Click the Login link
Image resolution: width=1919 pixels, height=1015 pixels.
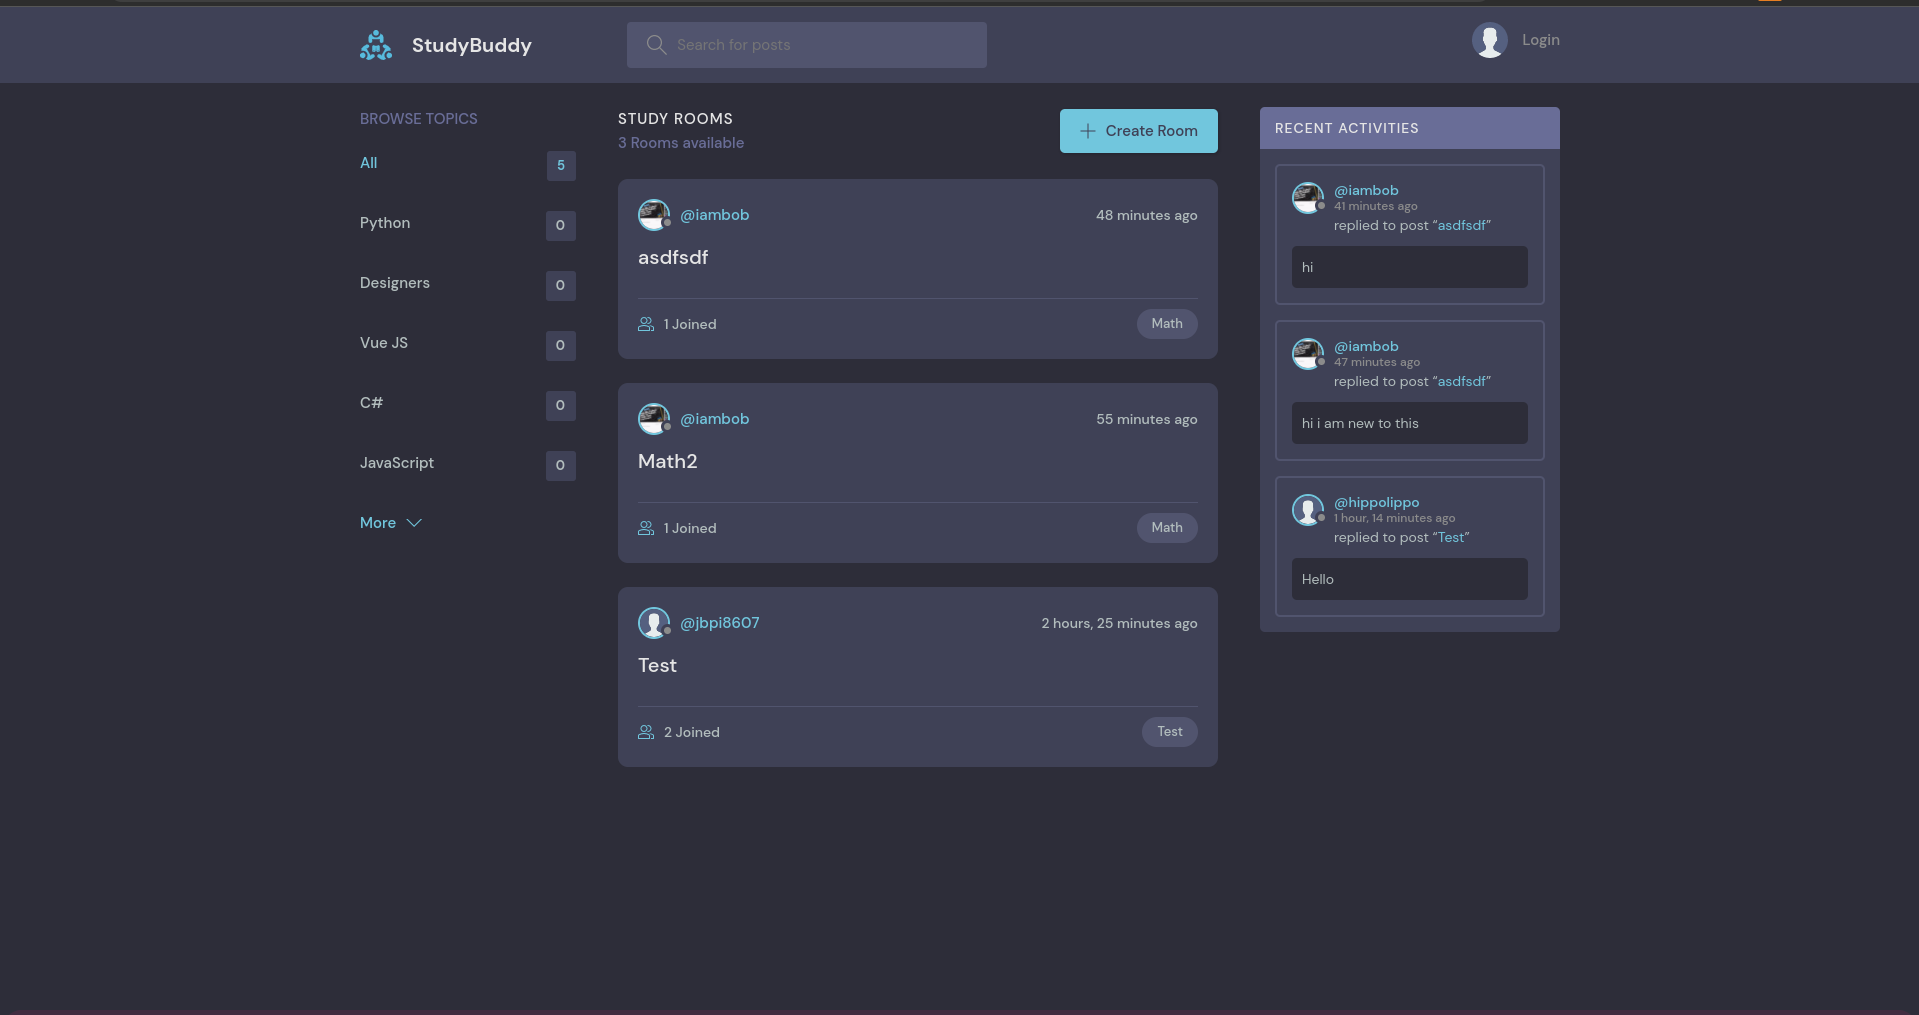point(1541,40)
